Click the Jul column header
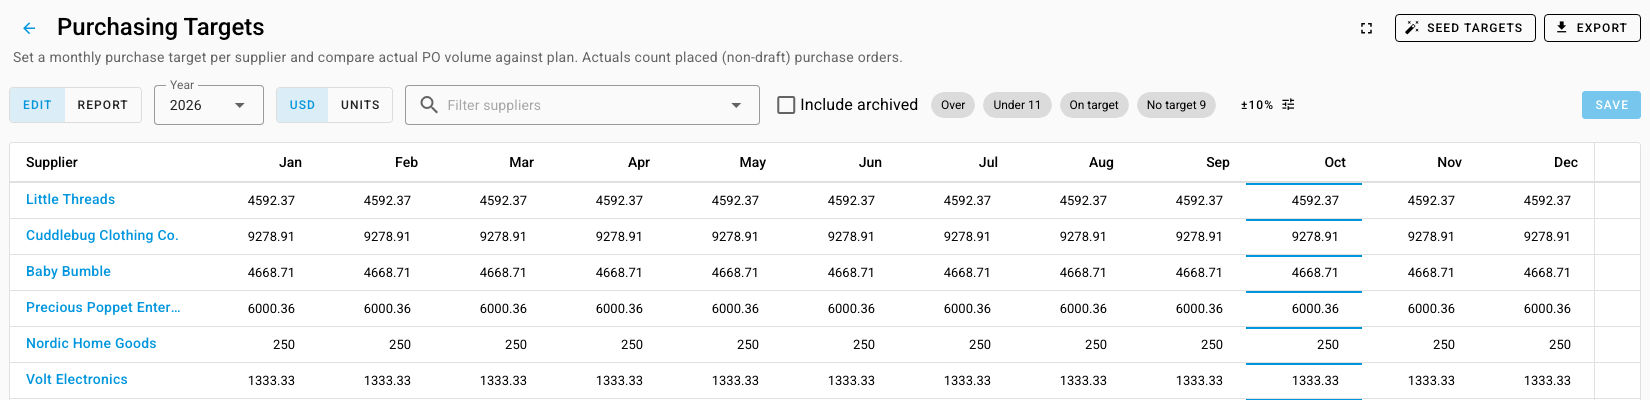The height and width of the screenshot is (400, 1650). click(988, 162)
